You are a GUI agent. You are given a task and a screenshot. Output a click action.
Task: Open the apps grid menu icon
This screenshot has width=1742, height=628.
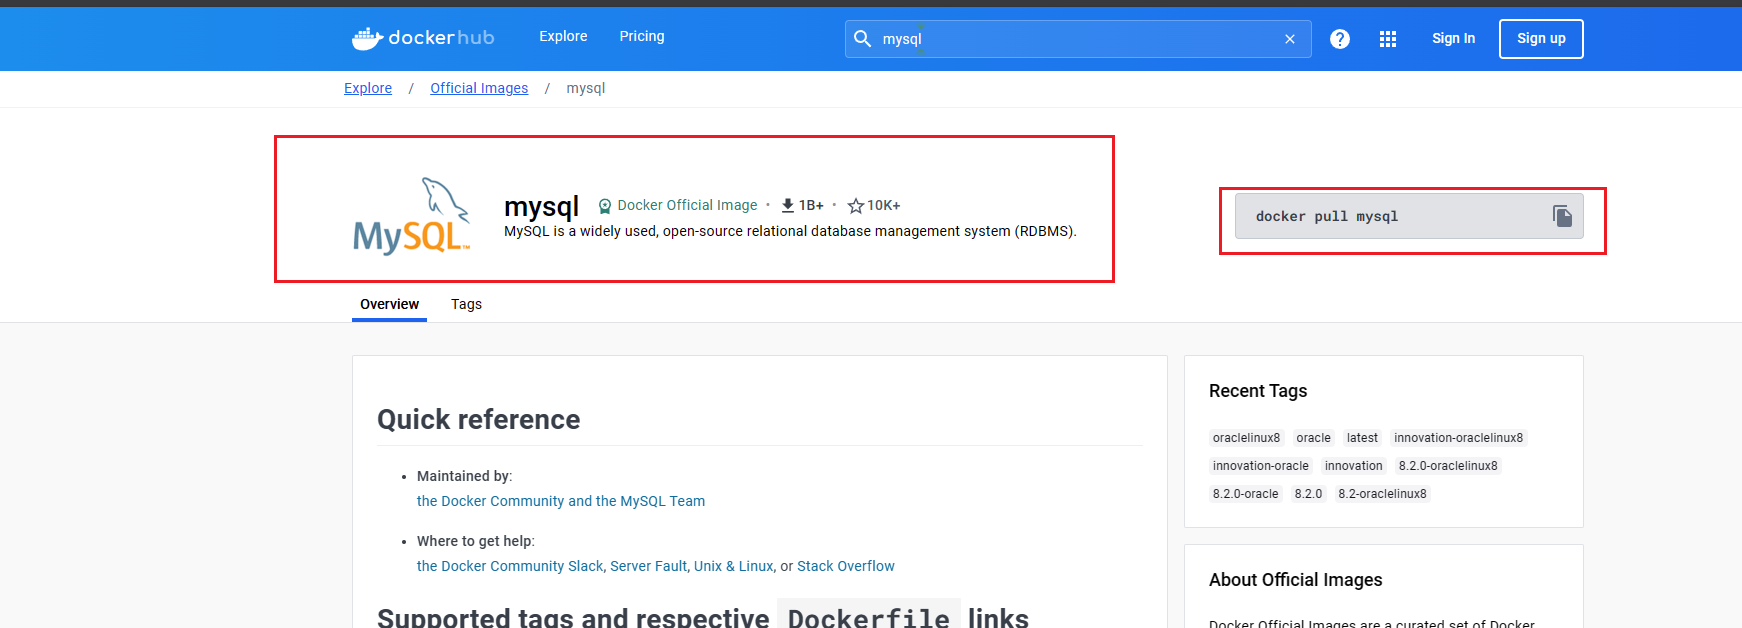coord(1388,39)
